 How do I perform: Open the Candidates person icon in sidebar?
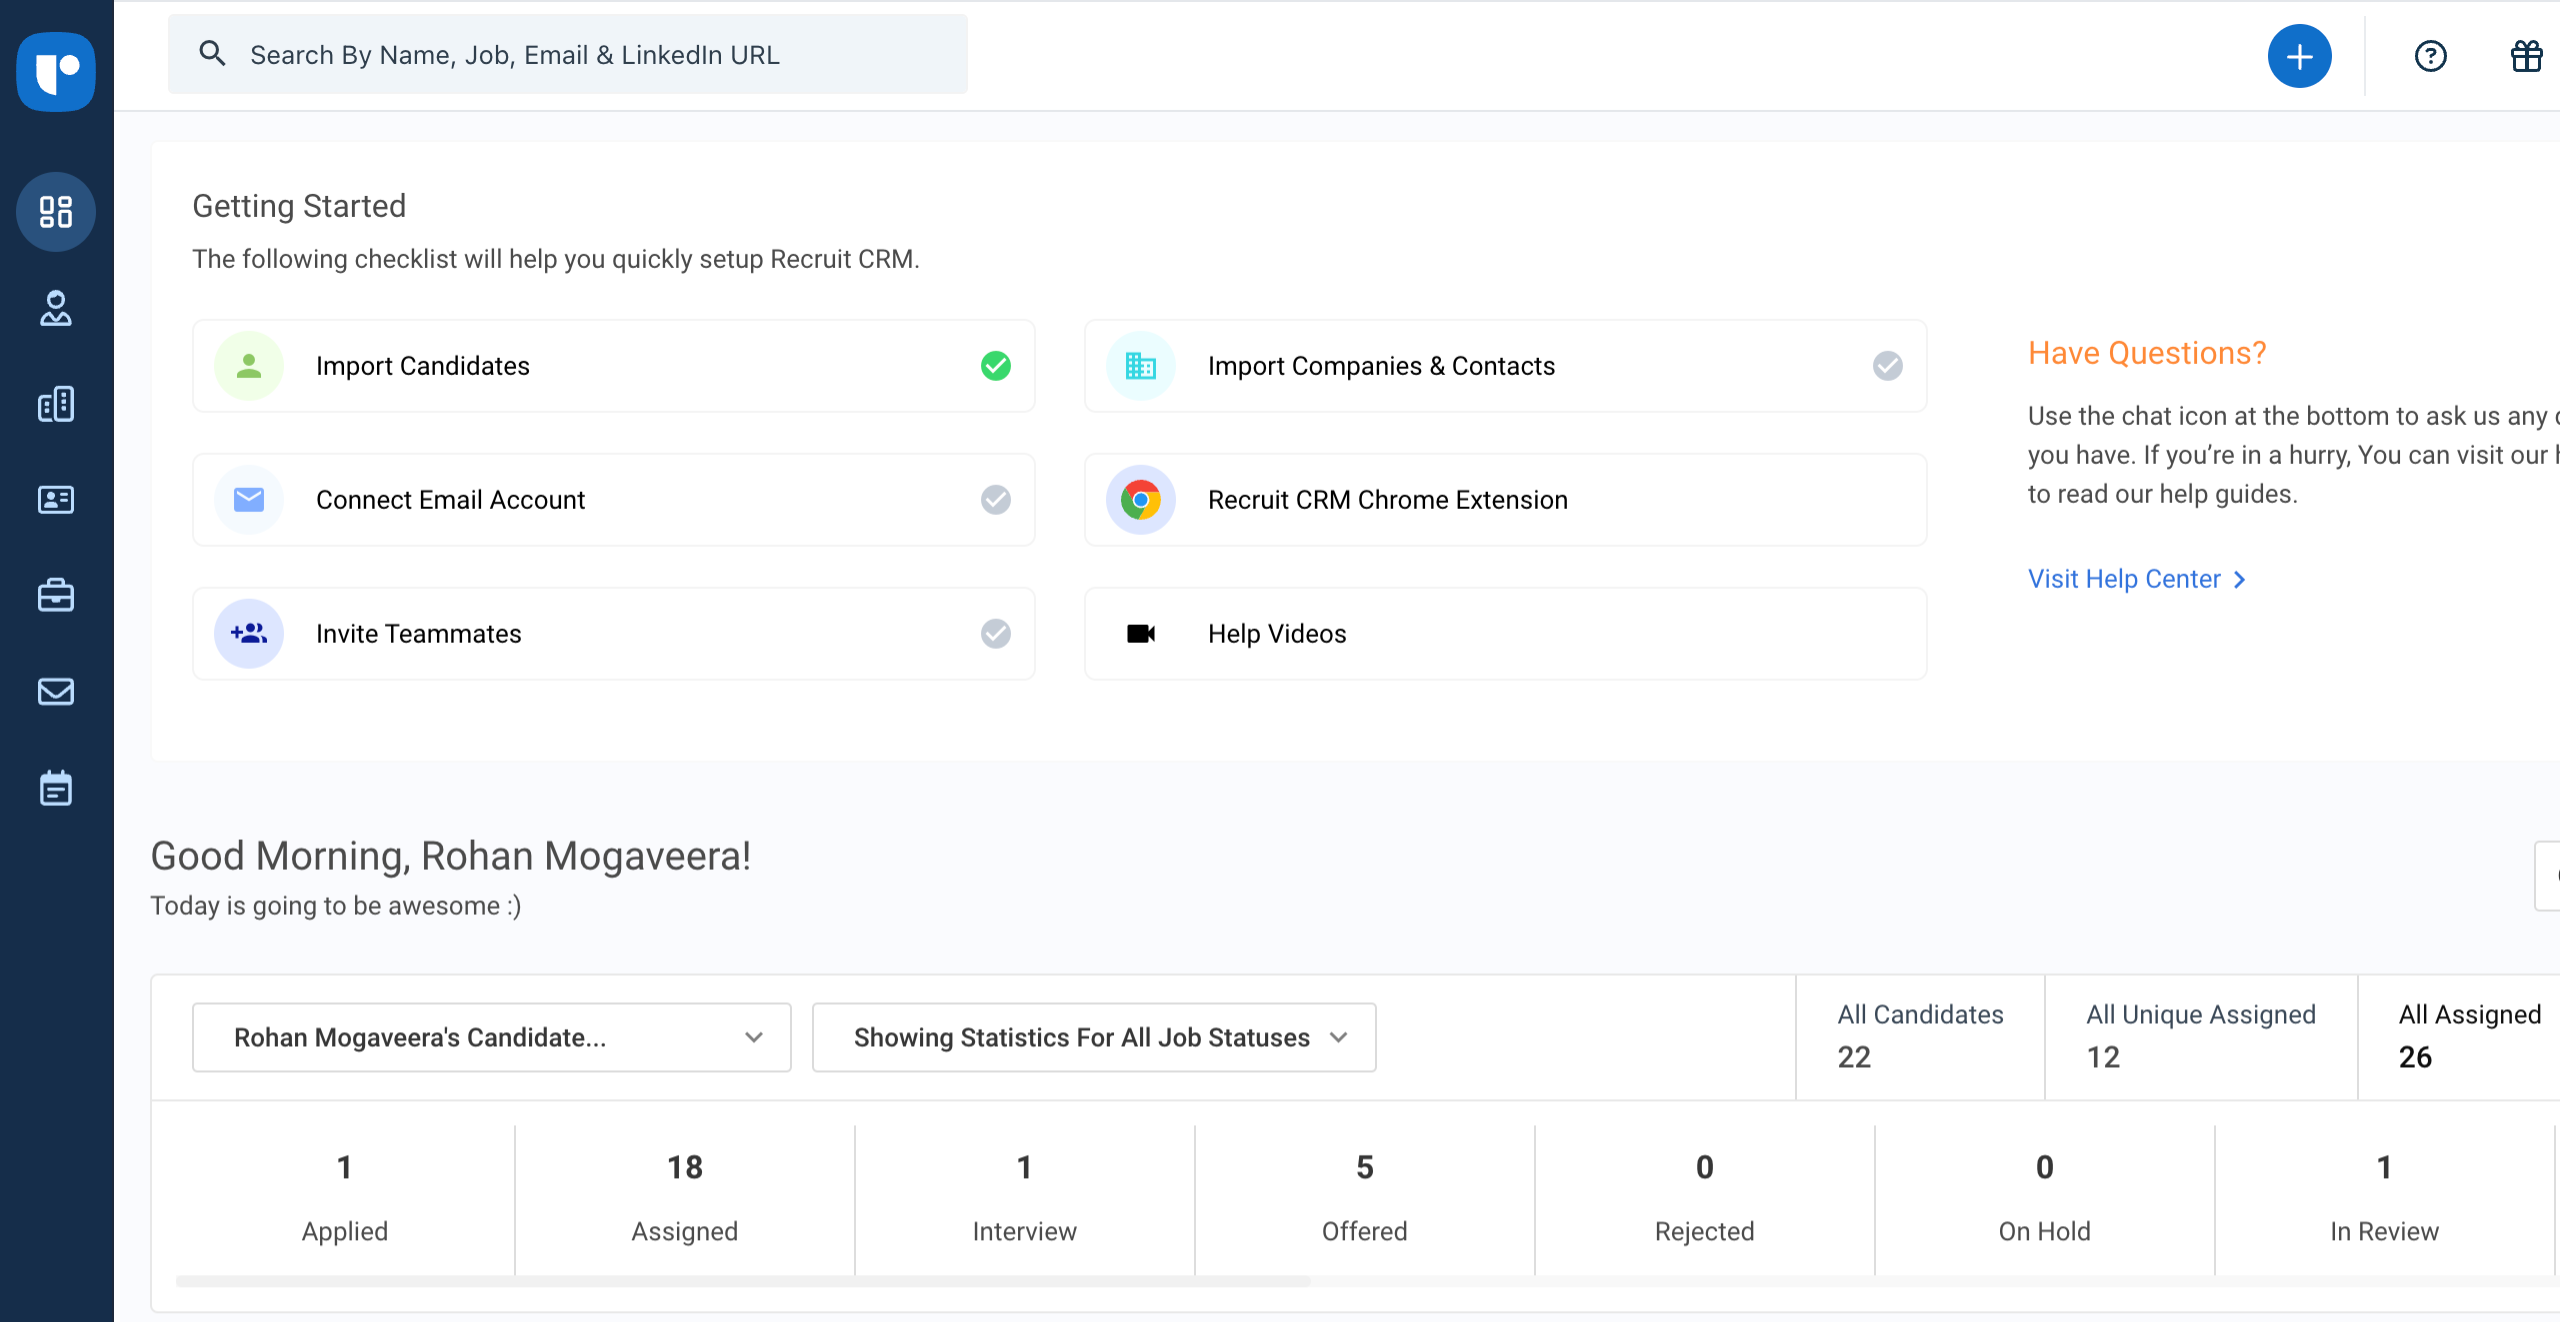click(x=56, y=308)
